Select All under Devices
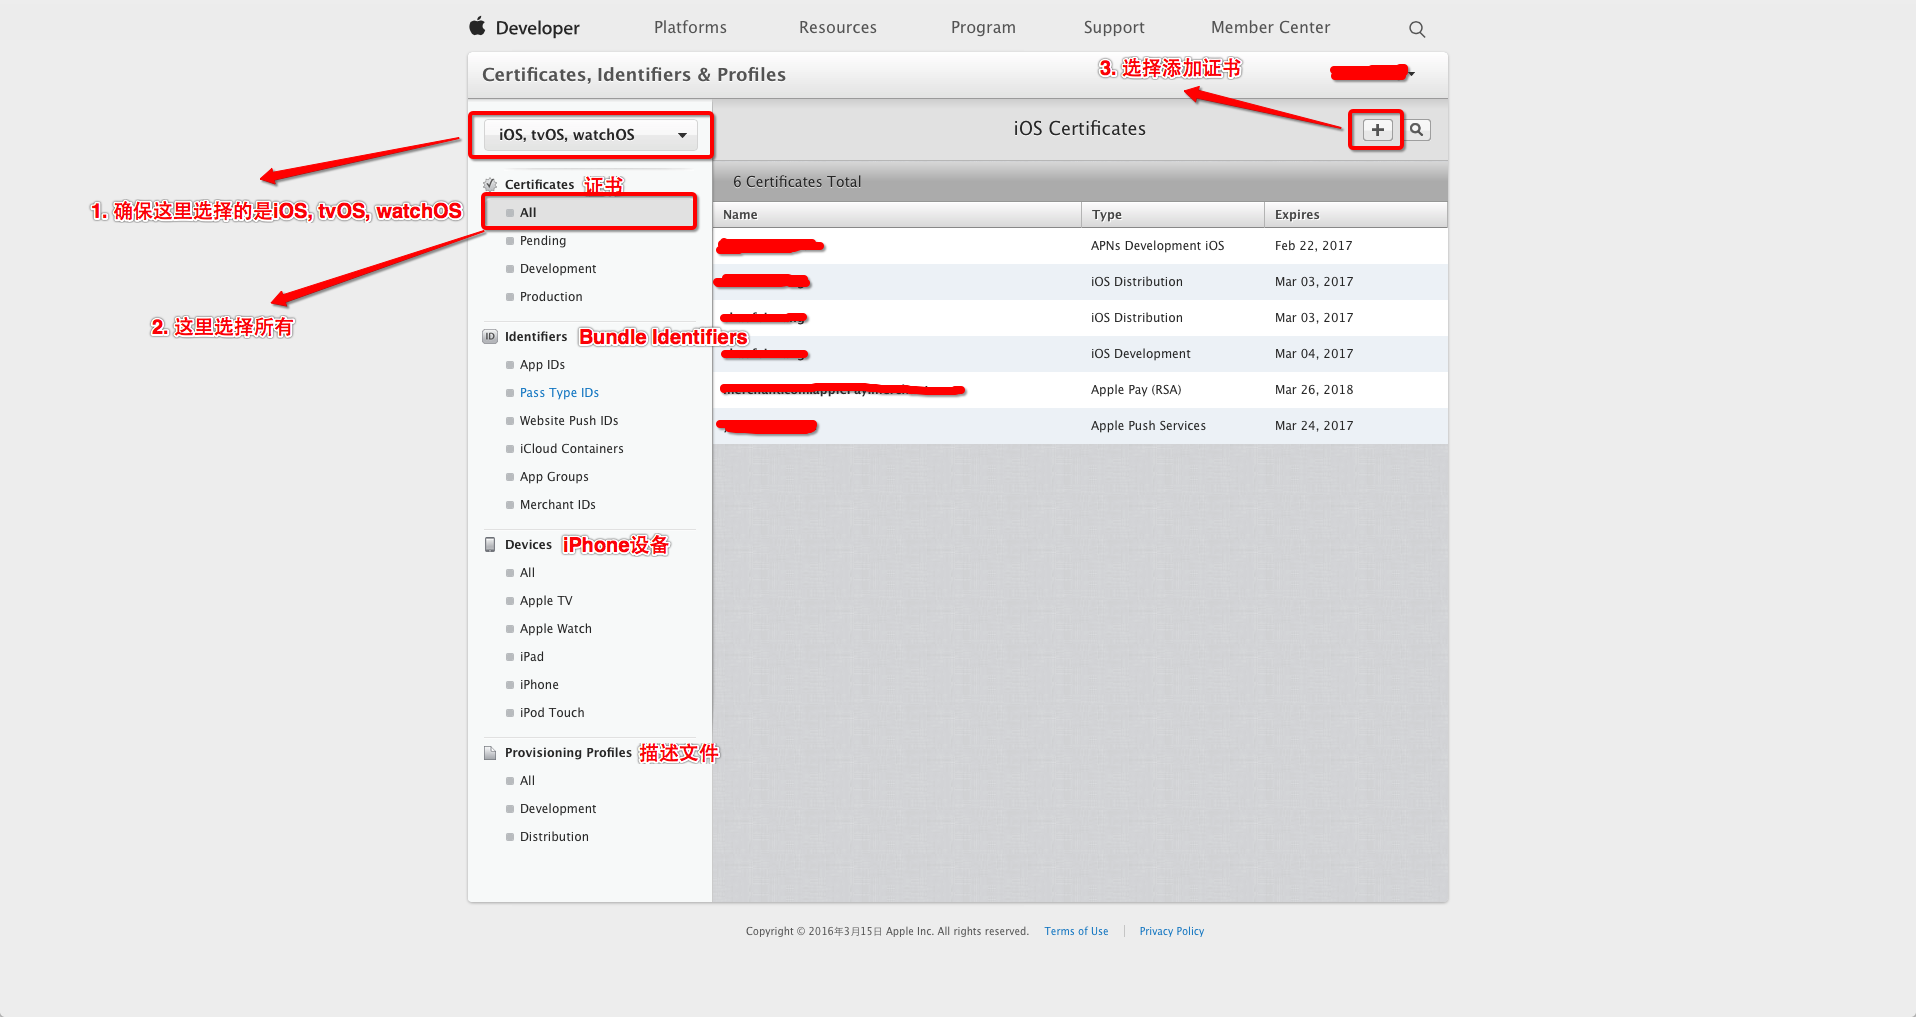This screenshot has height=1017, width=1916. tap(527, 573)
